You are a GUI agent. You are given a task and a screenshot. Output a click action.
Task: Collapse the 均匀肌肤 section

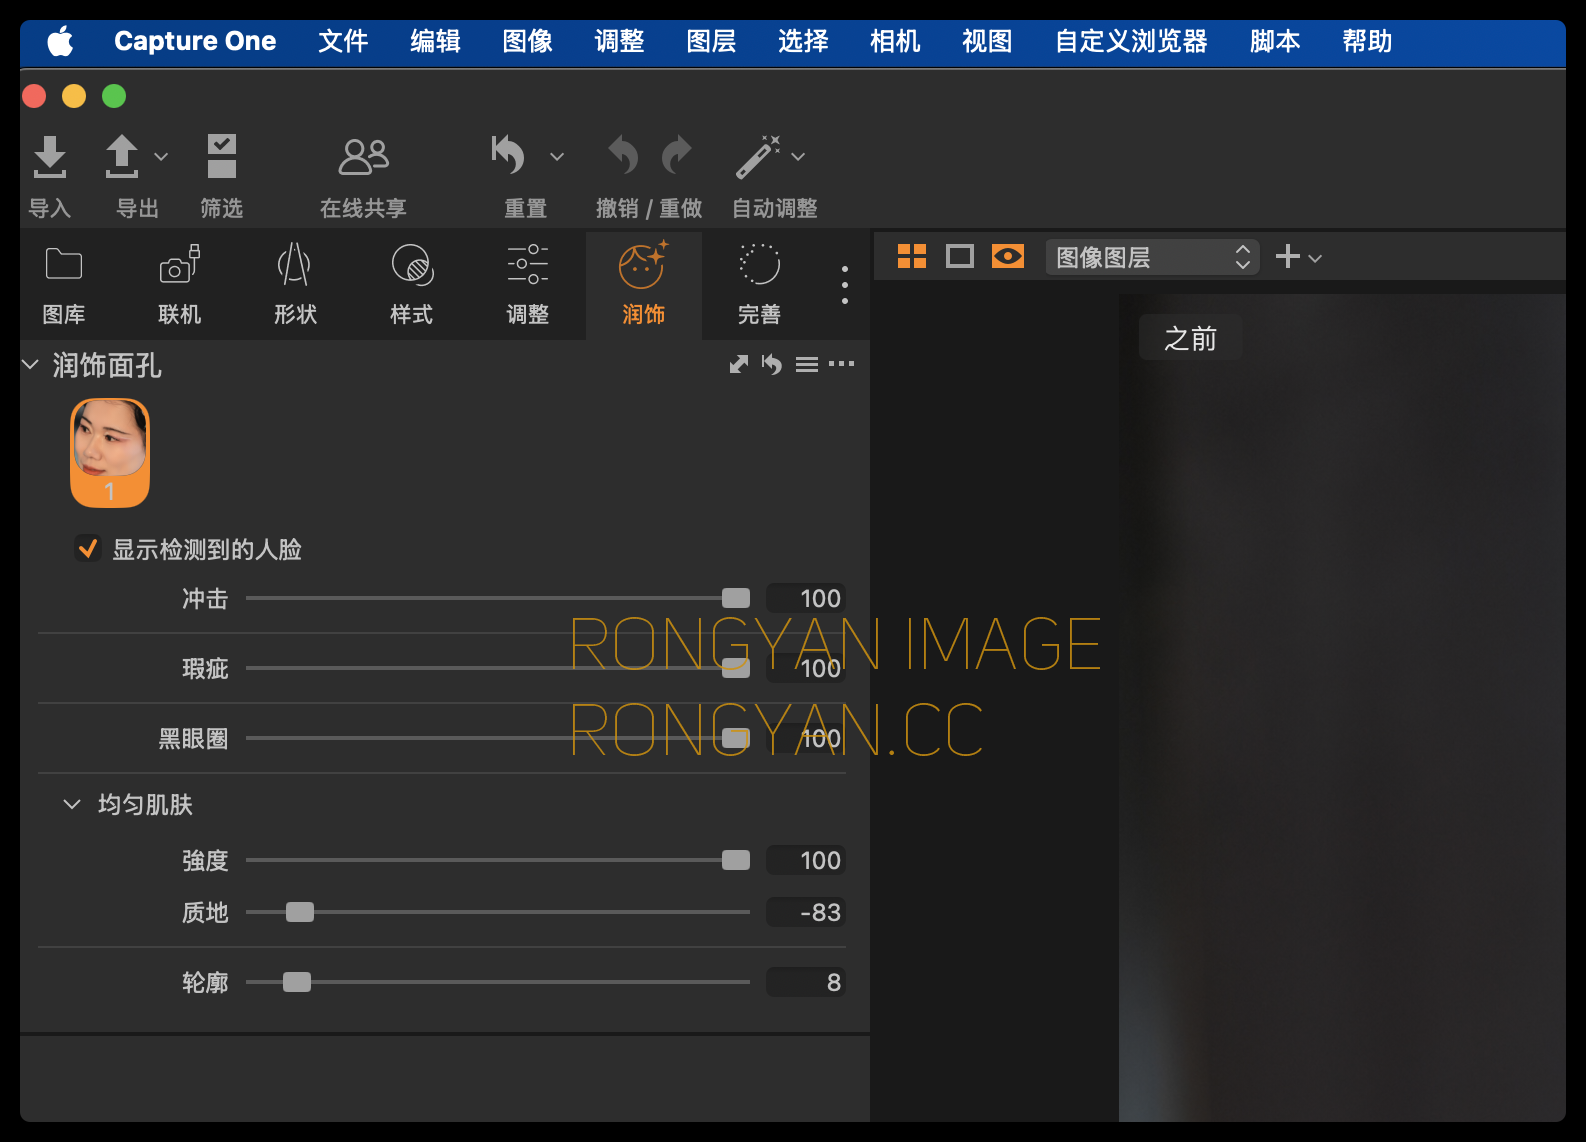[x=72, y=804]
